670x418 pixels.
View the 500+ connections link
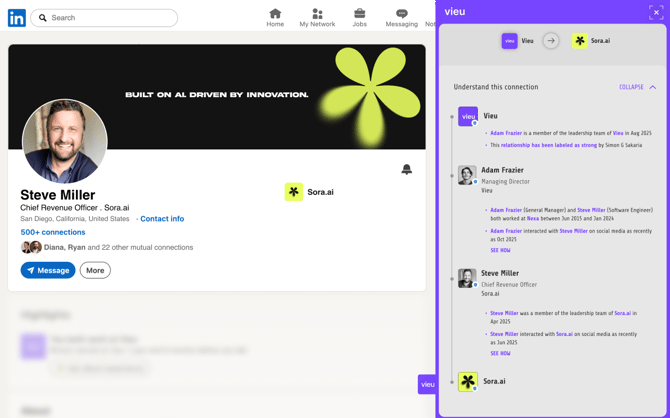[53, 232]
